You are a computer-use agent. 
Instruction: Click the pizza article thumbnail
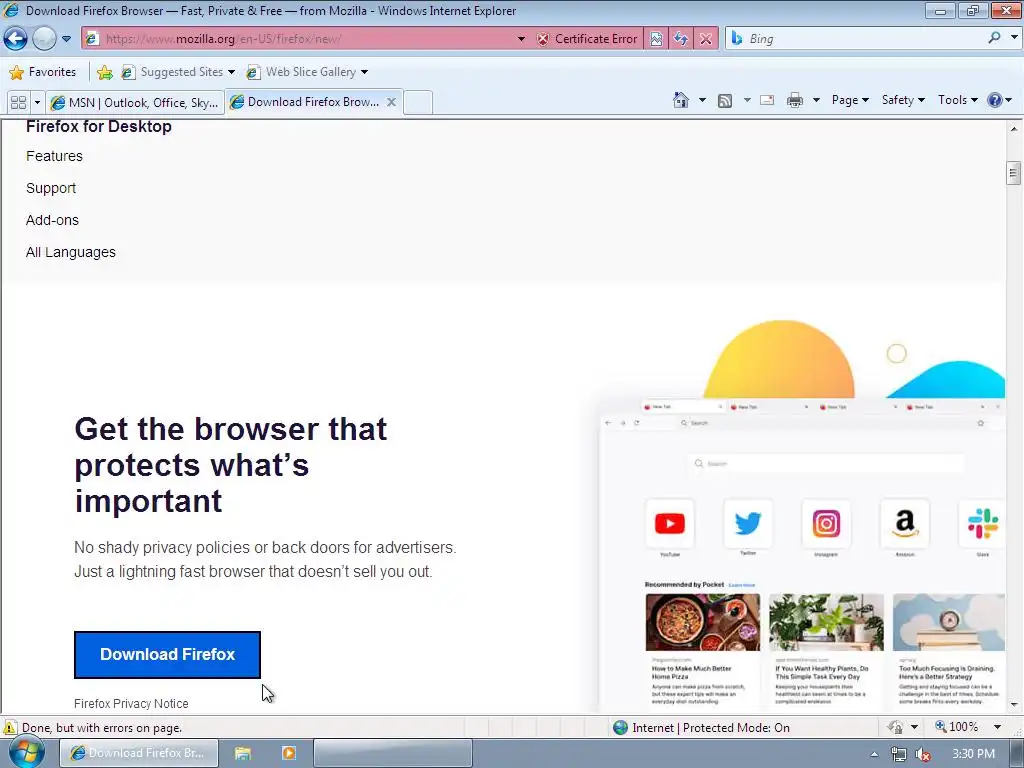click(x=703, y=622)
